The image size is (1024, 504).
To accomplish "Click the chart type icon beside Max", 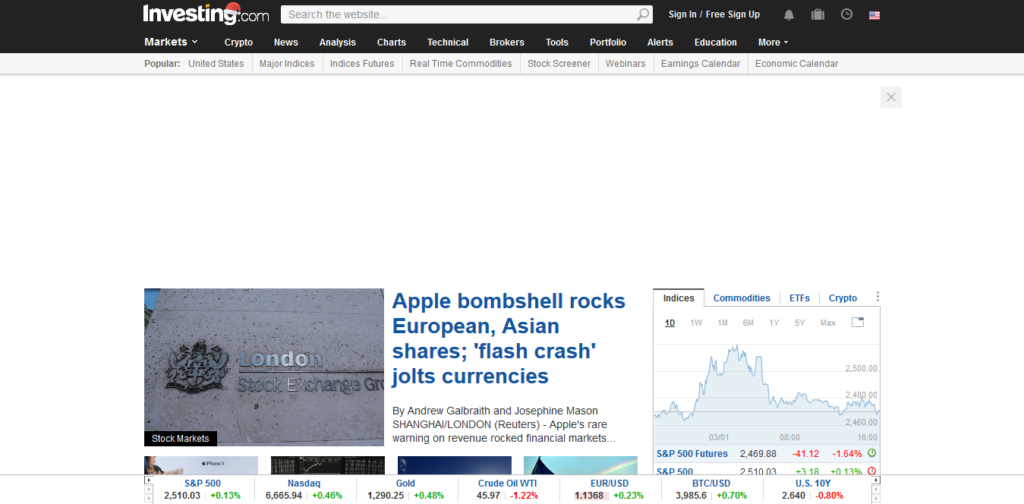I will [857, 323].
